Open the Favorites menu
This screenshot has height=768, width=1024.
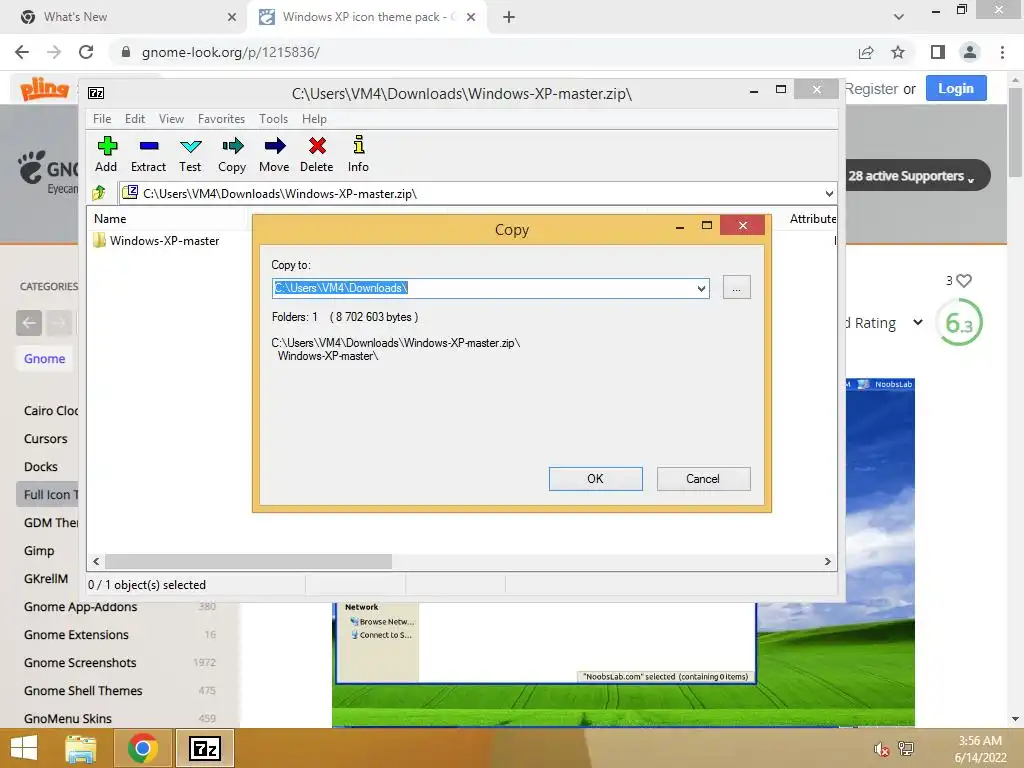click(221, 119)
